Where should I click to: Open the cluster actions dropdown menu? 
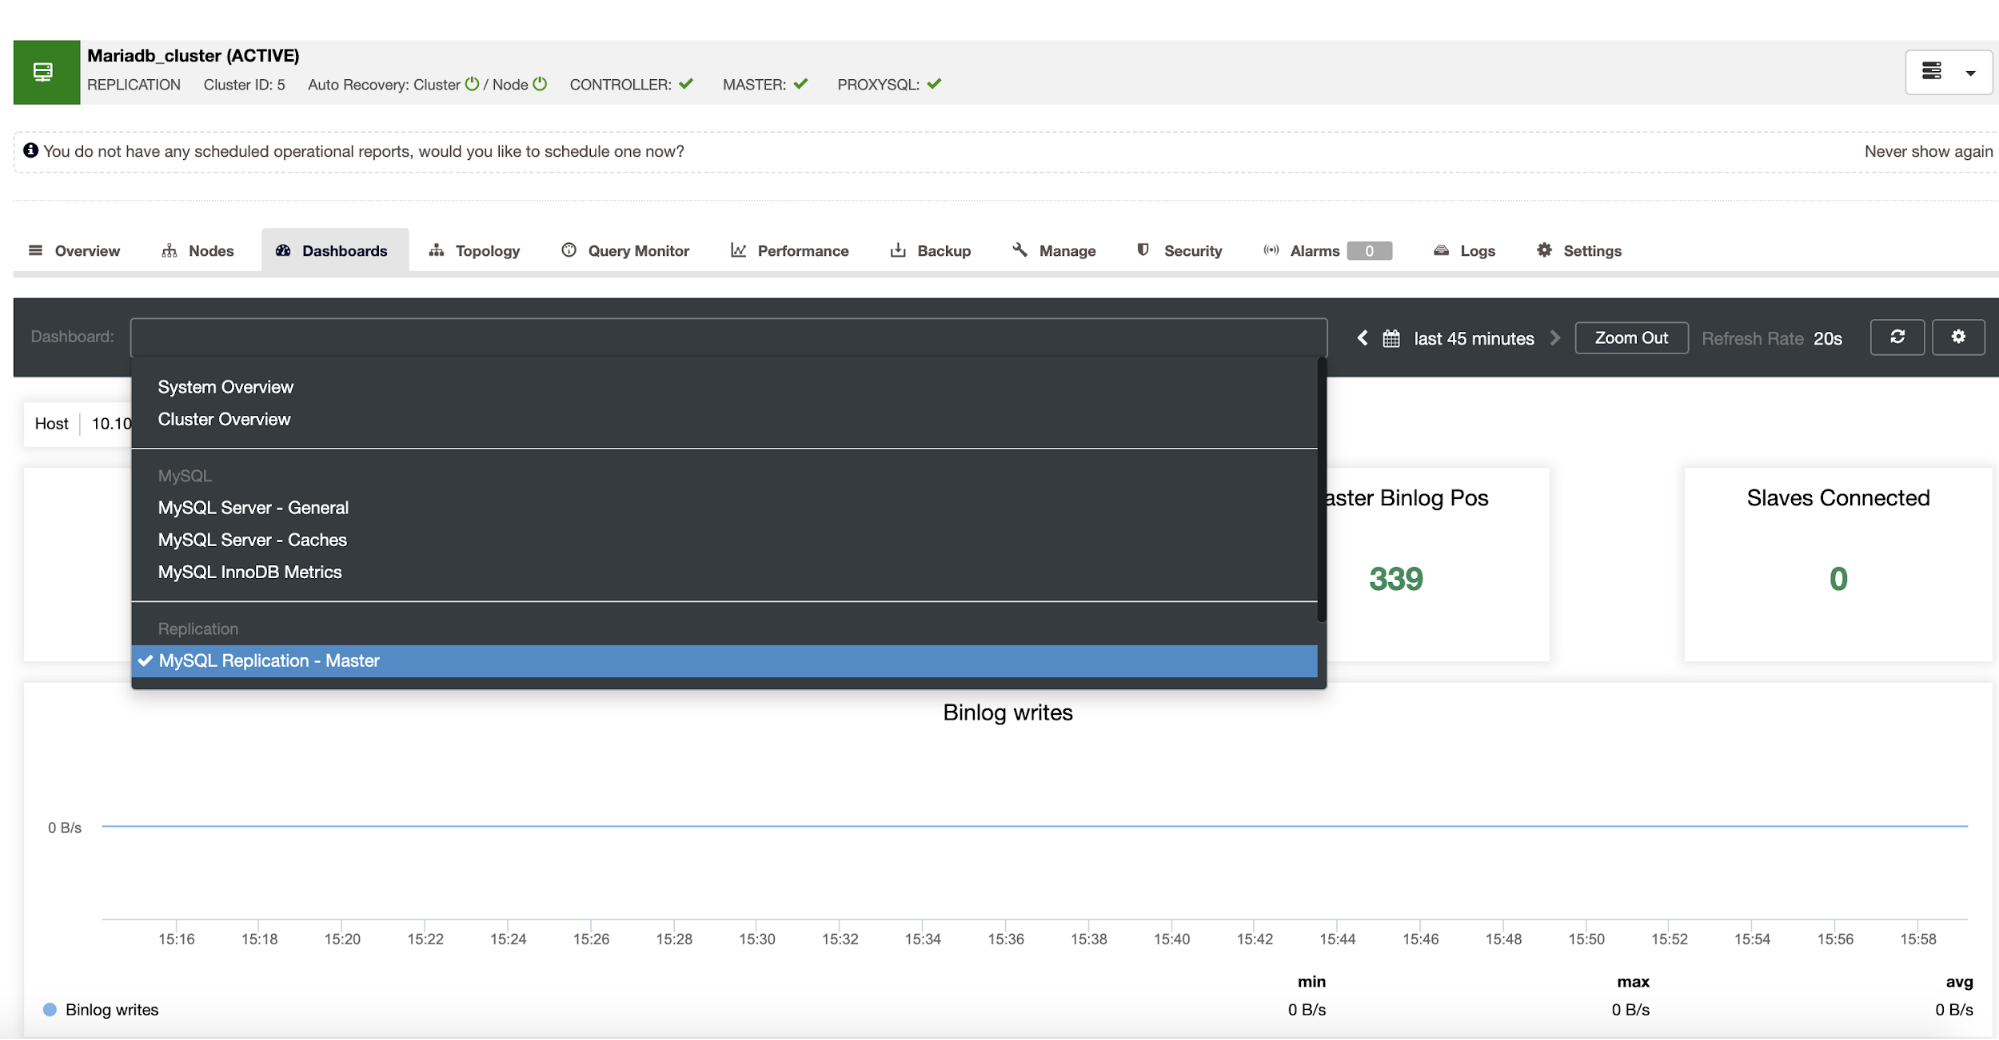tap(1949, 72)
